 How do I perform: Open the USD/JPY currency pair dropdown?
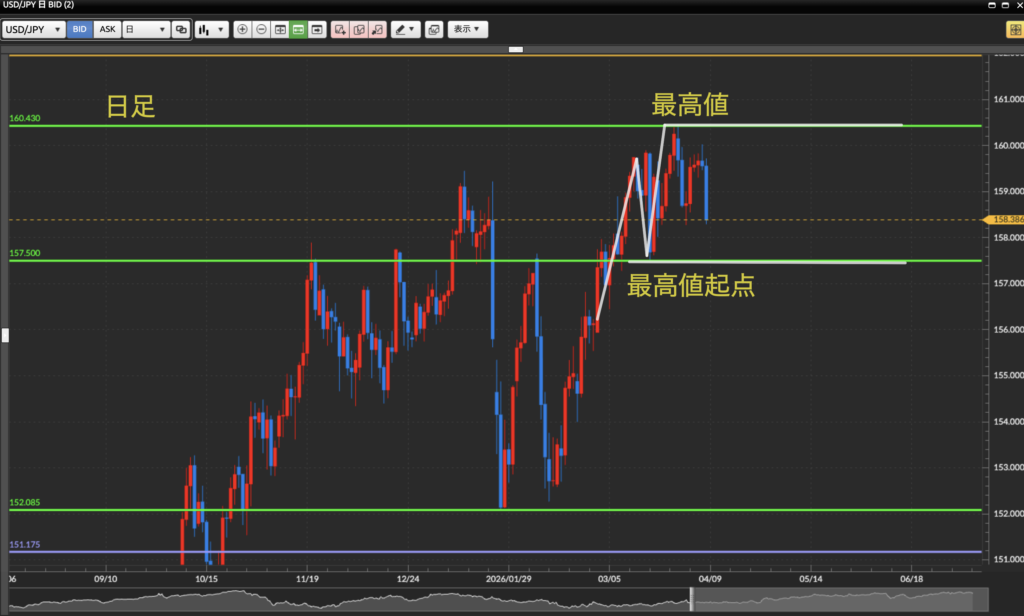(34, 30)
